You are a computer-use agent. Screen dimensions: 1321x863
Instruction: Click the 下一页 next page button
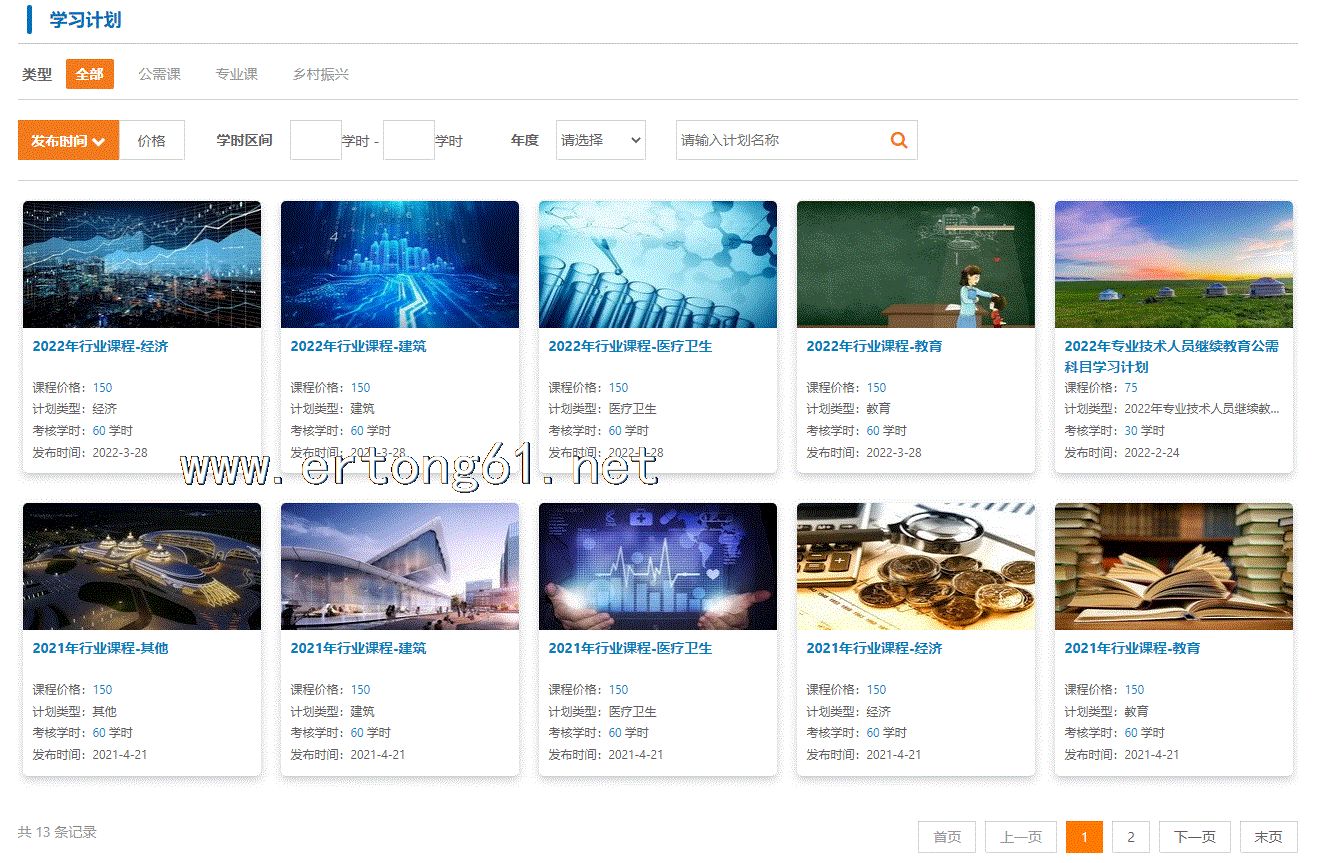coord(1194,837)
